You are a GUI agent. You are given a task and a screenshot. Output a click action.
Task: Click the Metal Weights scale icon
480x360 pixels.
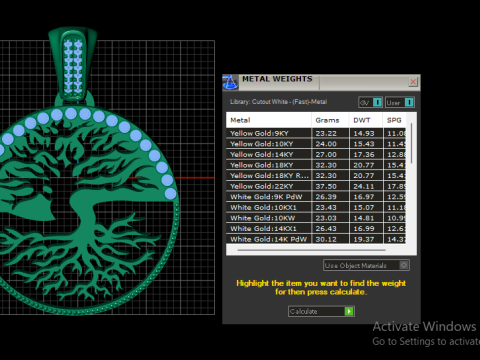click(230, 82)
